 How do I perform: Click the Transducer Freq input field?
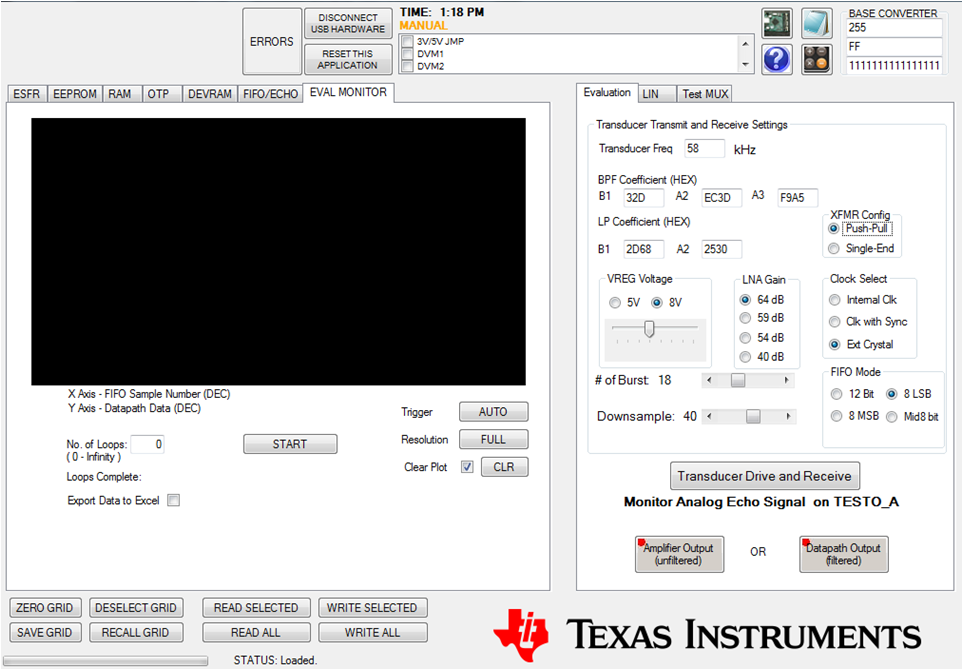click(x=704, y=147)
